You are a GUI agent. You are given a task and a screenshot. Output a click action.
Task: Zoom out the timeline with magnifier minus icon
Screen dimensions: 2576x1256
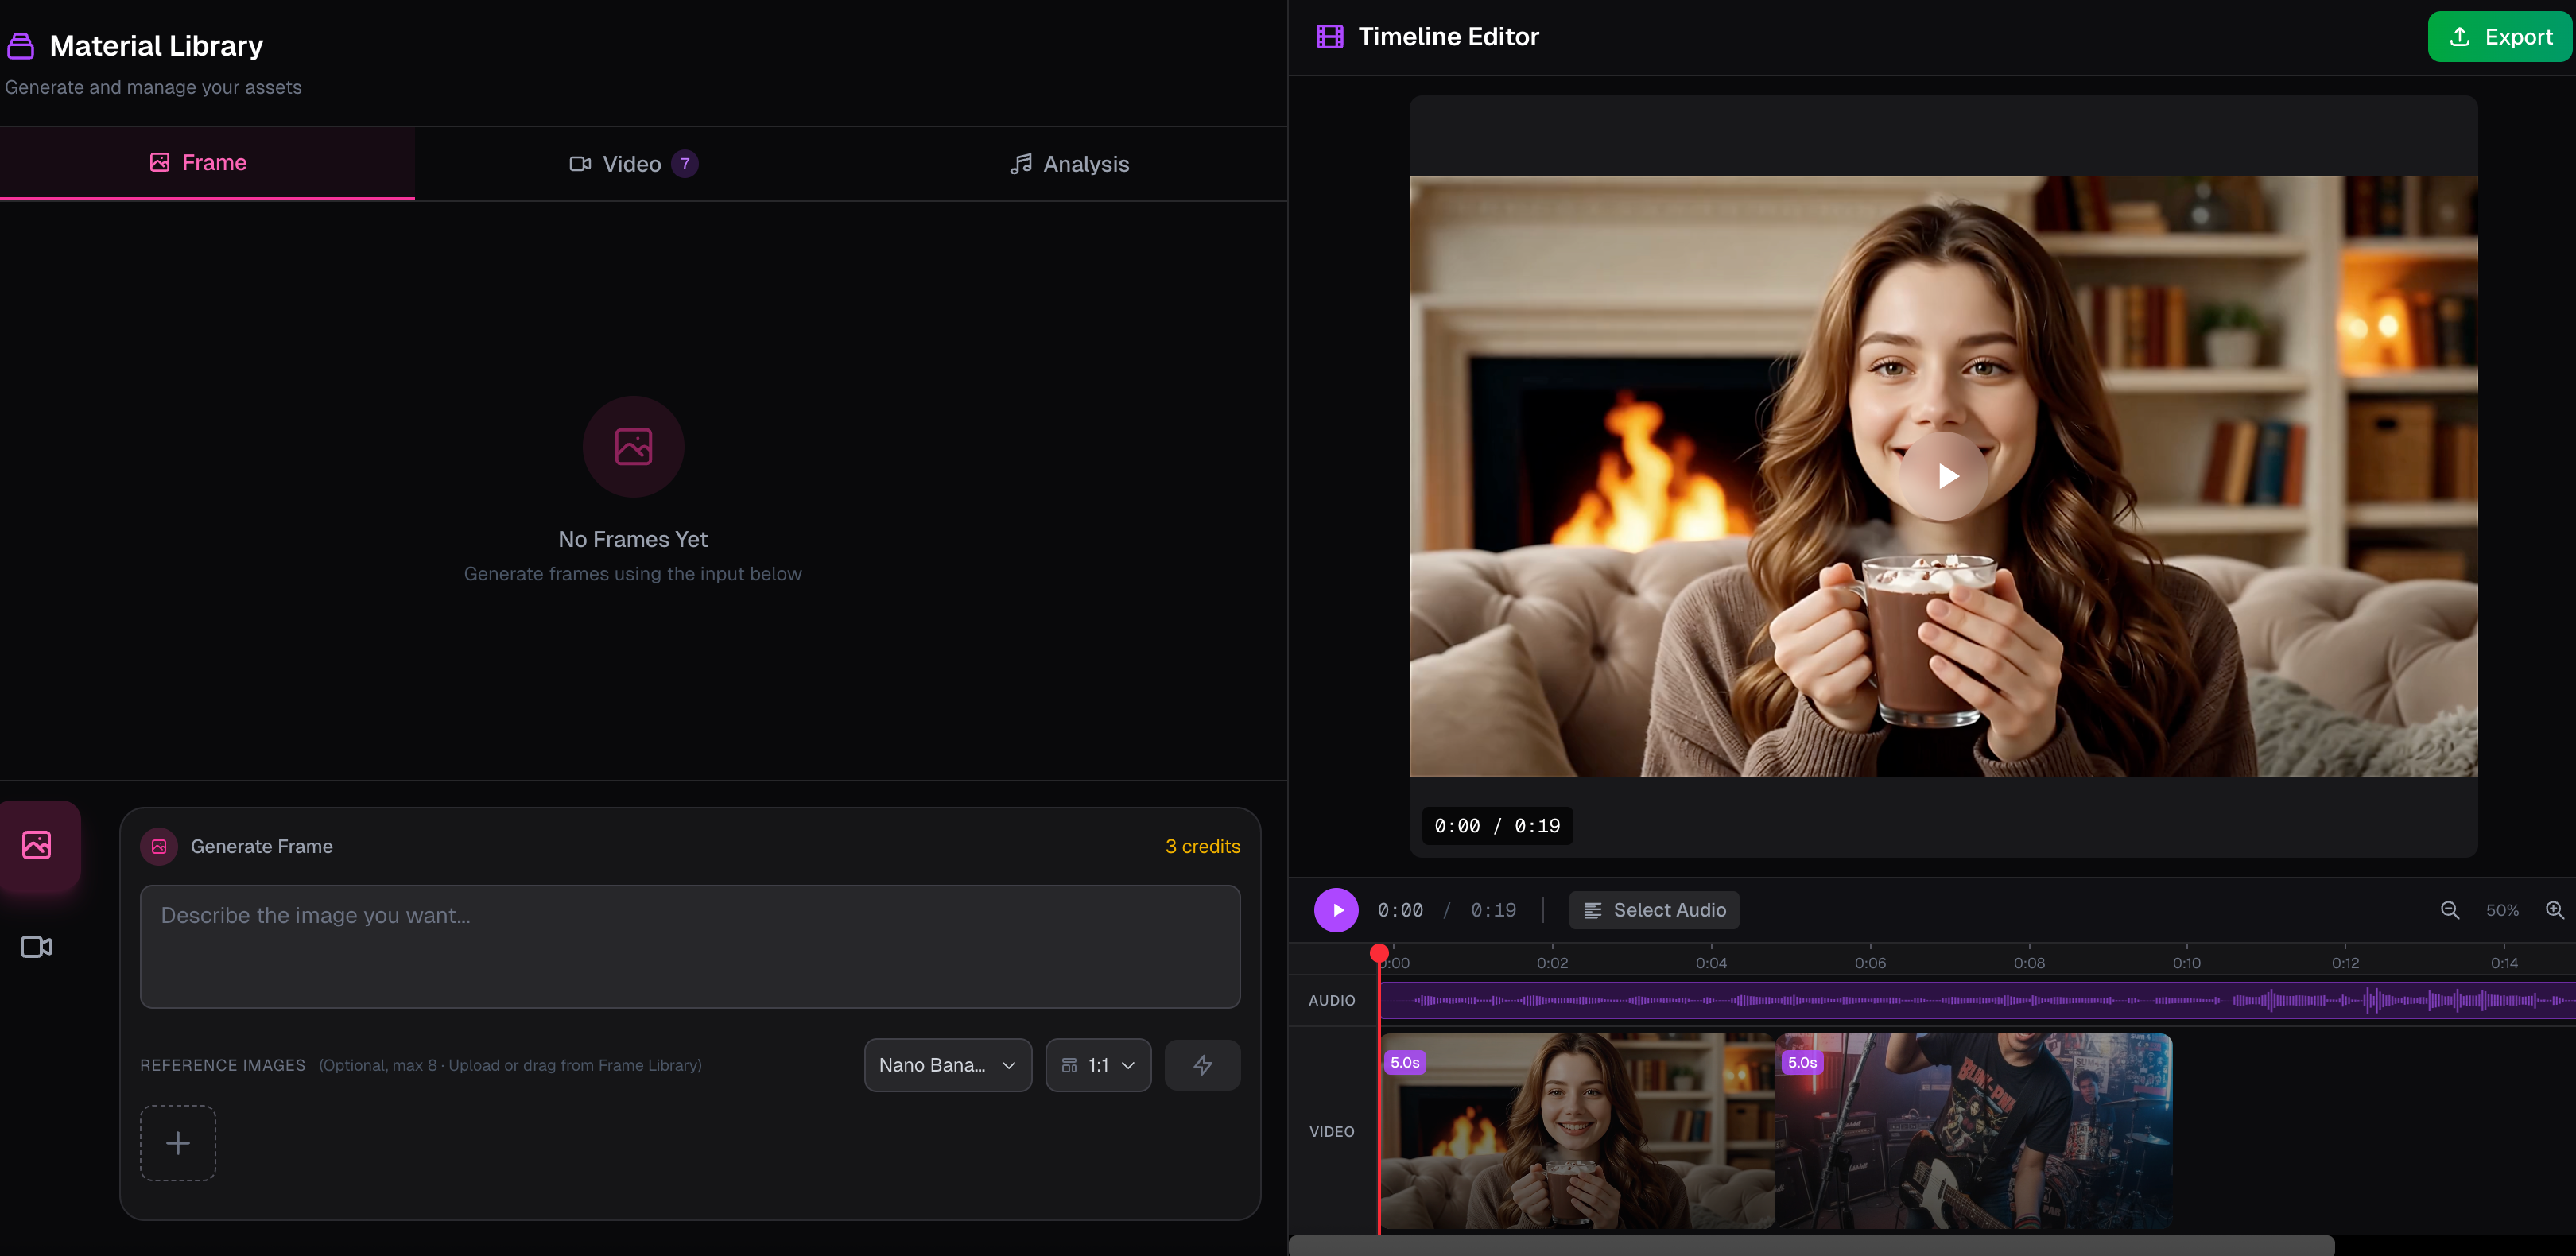coord(2450,909)
